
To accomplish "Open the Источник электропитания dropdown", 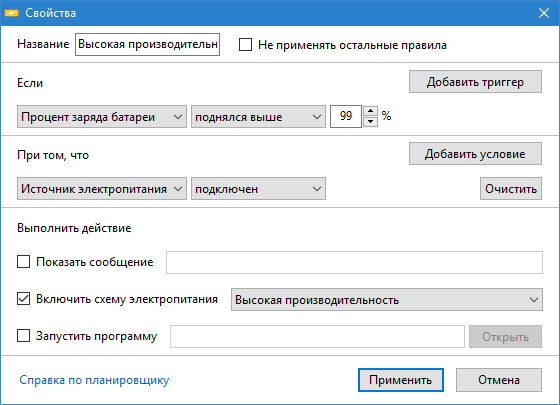I will (x=102, y=189).
